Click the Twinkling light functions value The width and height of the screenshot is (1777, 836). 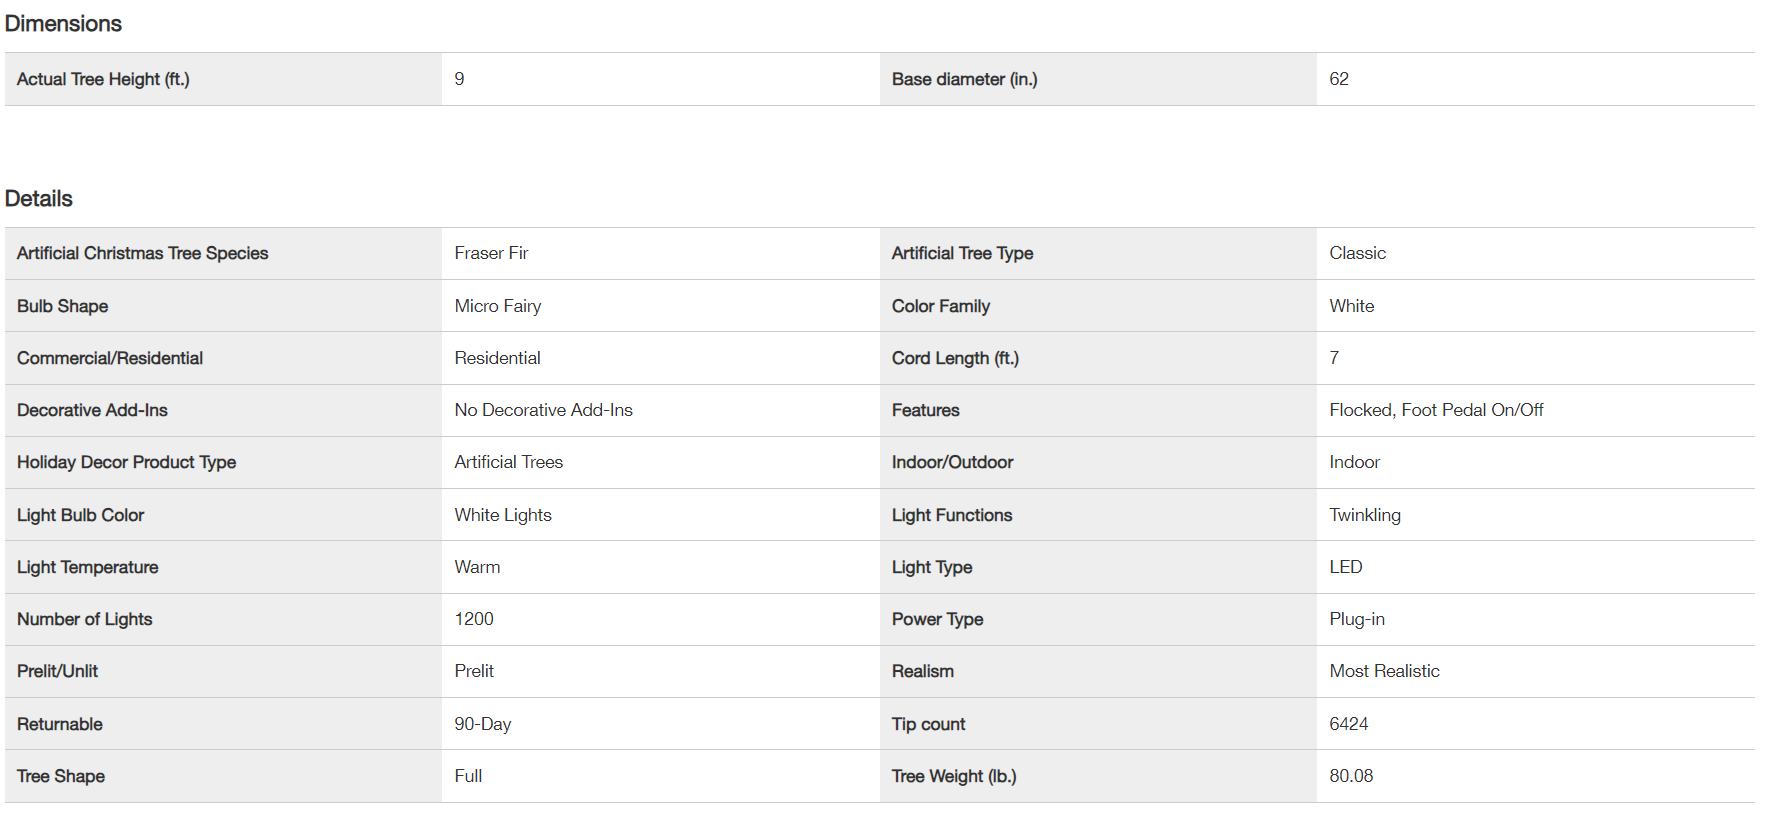tap(1365, 515)
